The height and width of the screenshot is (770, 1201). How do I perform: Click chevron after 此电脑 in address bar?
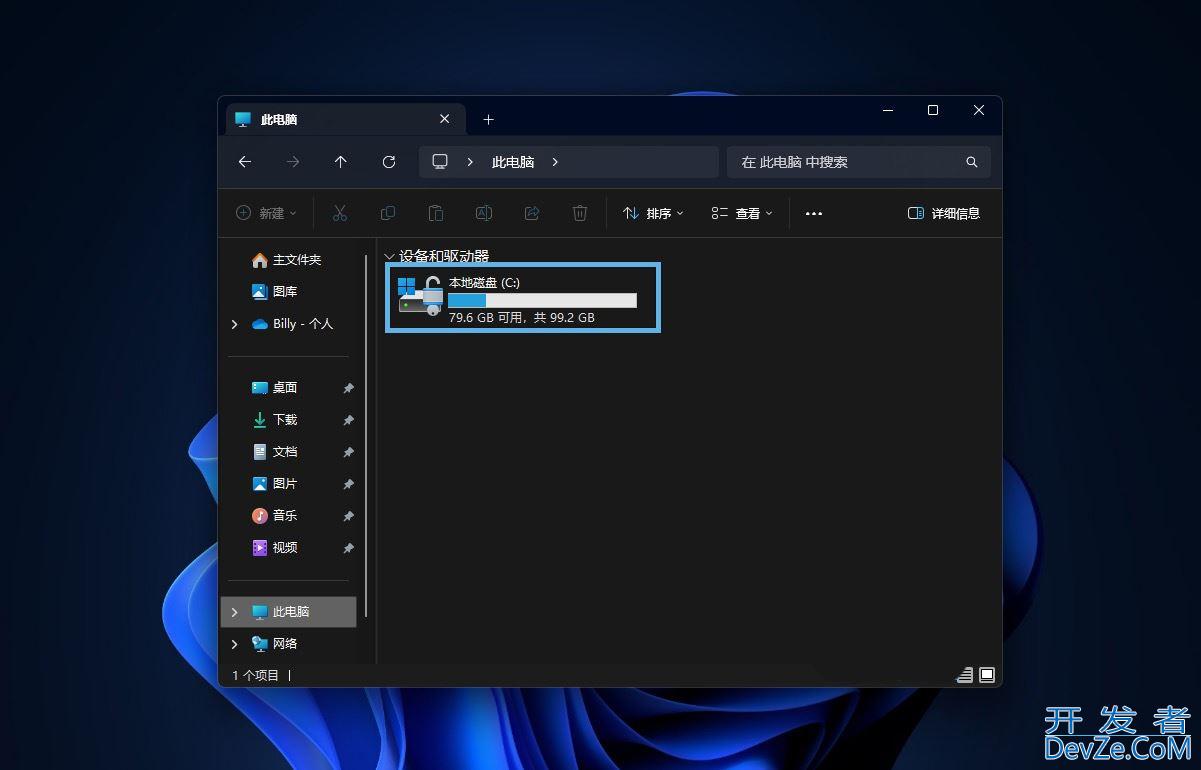(x=555, y=162)
